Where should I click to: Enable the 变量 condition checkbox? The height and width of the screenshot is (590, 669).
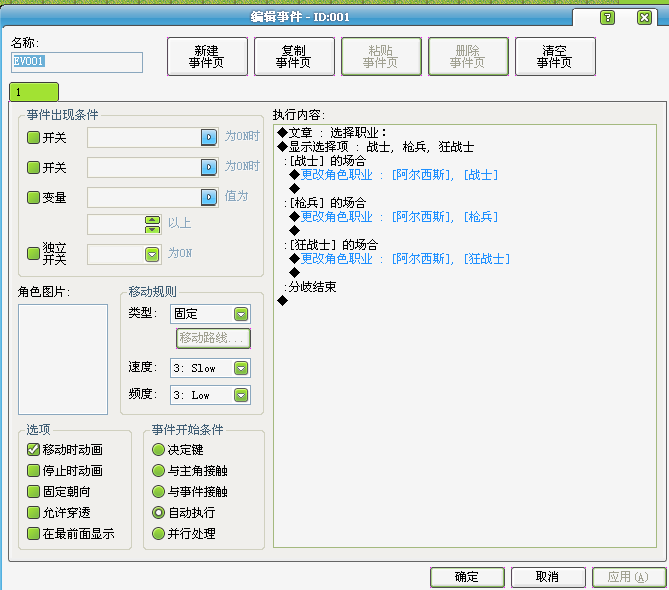click(33, 197)
